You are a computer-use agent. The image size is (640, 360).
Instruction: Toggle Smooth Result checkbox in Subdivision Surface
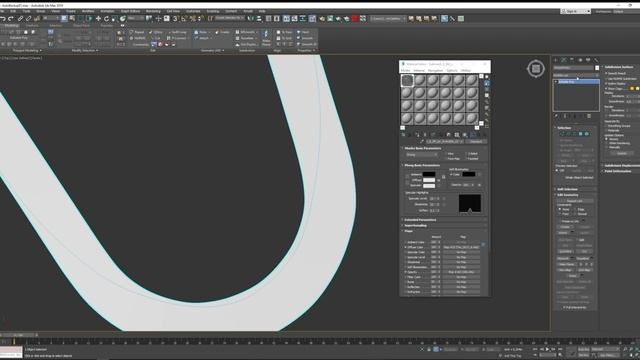coord(606,73)
